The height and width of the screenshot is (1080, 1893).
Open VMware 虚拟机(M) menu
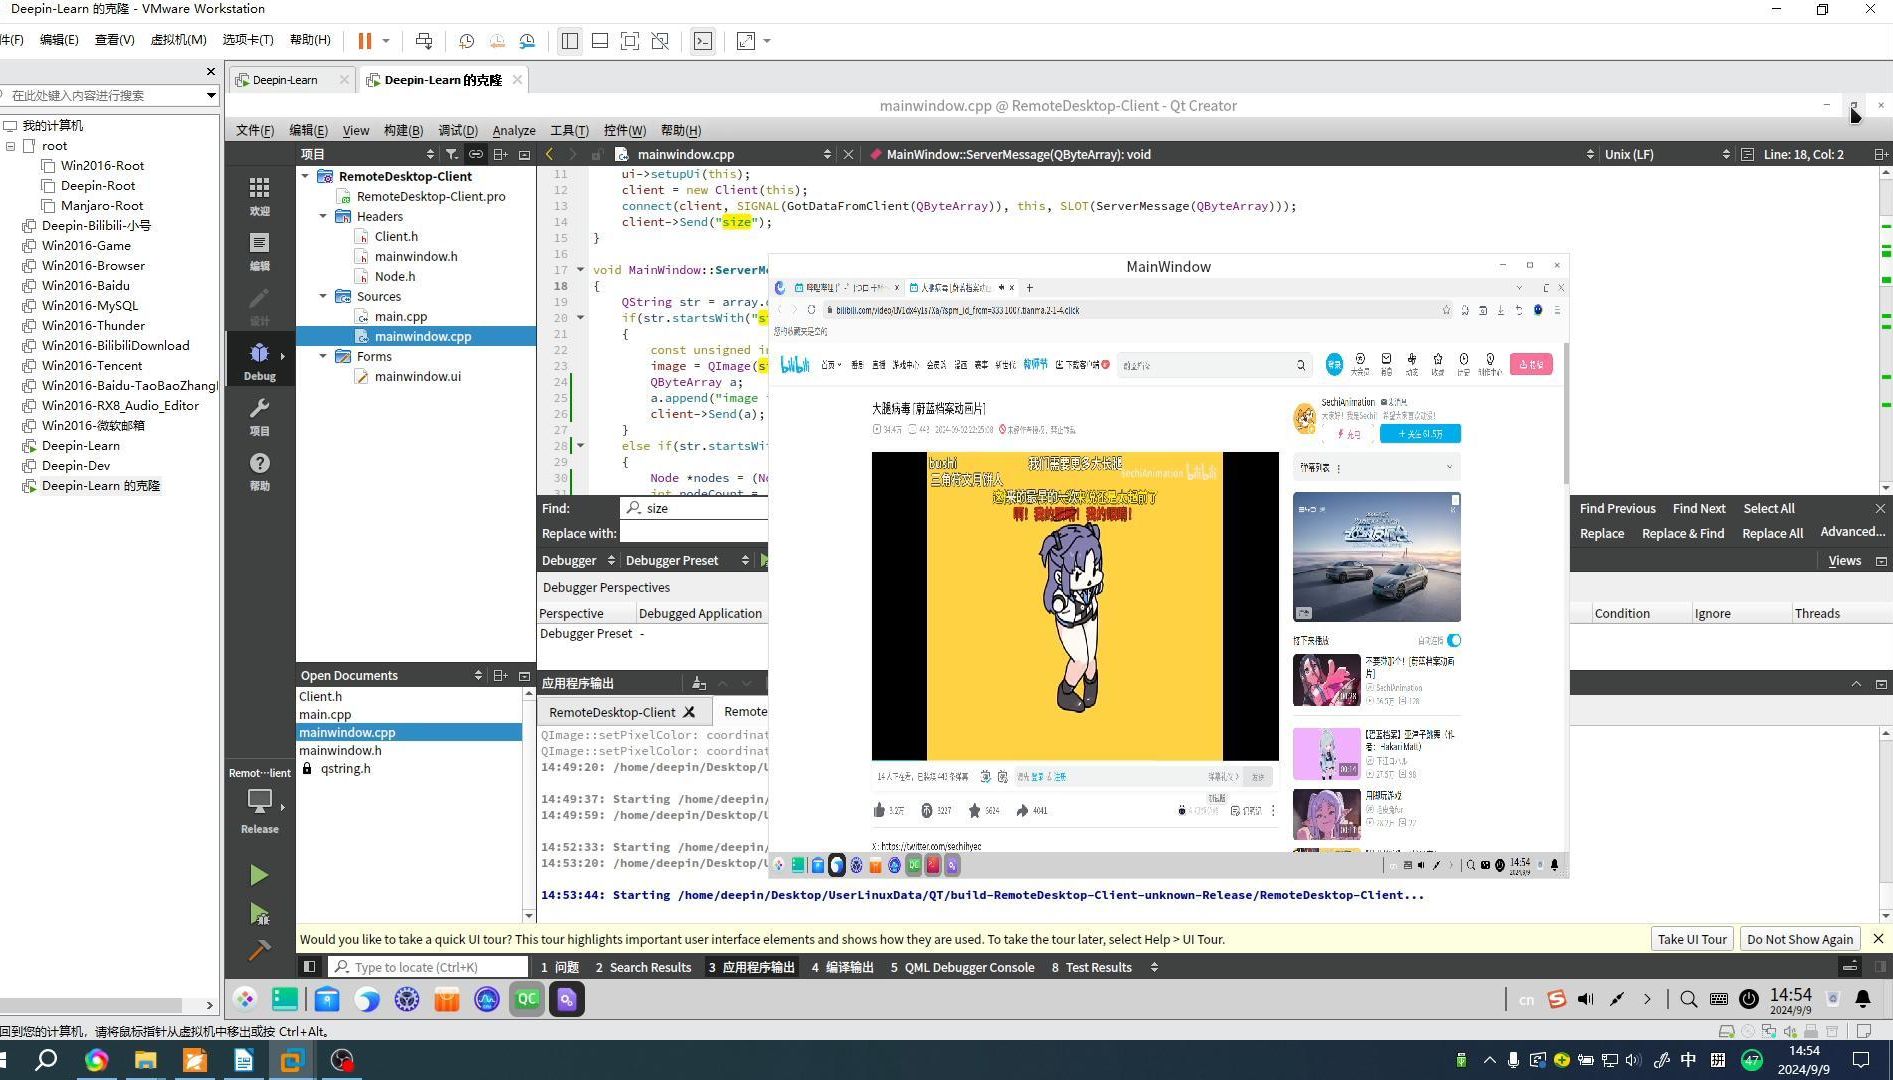(x=178, y=40)
